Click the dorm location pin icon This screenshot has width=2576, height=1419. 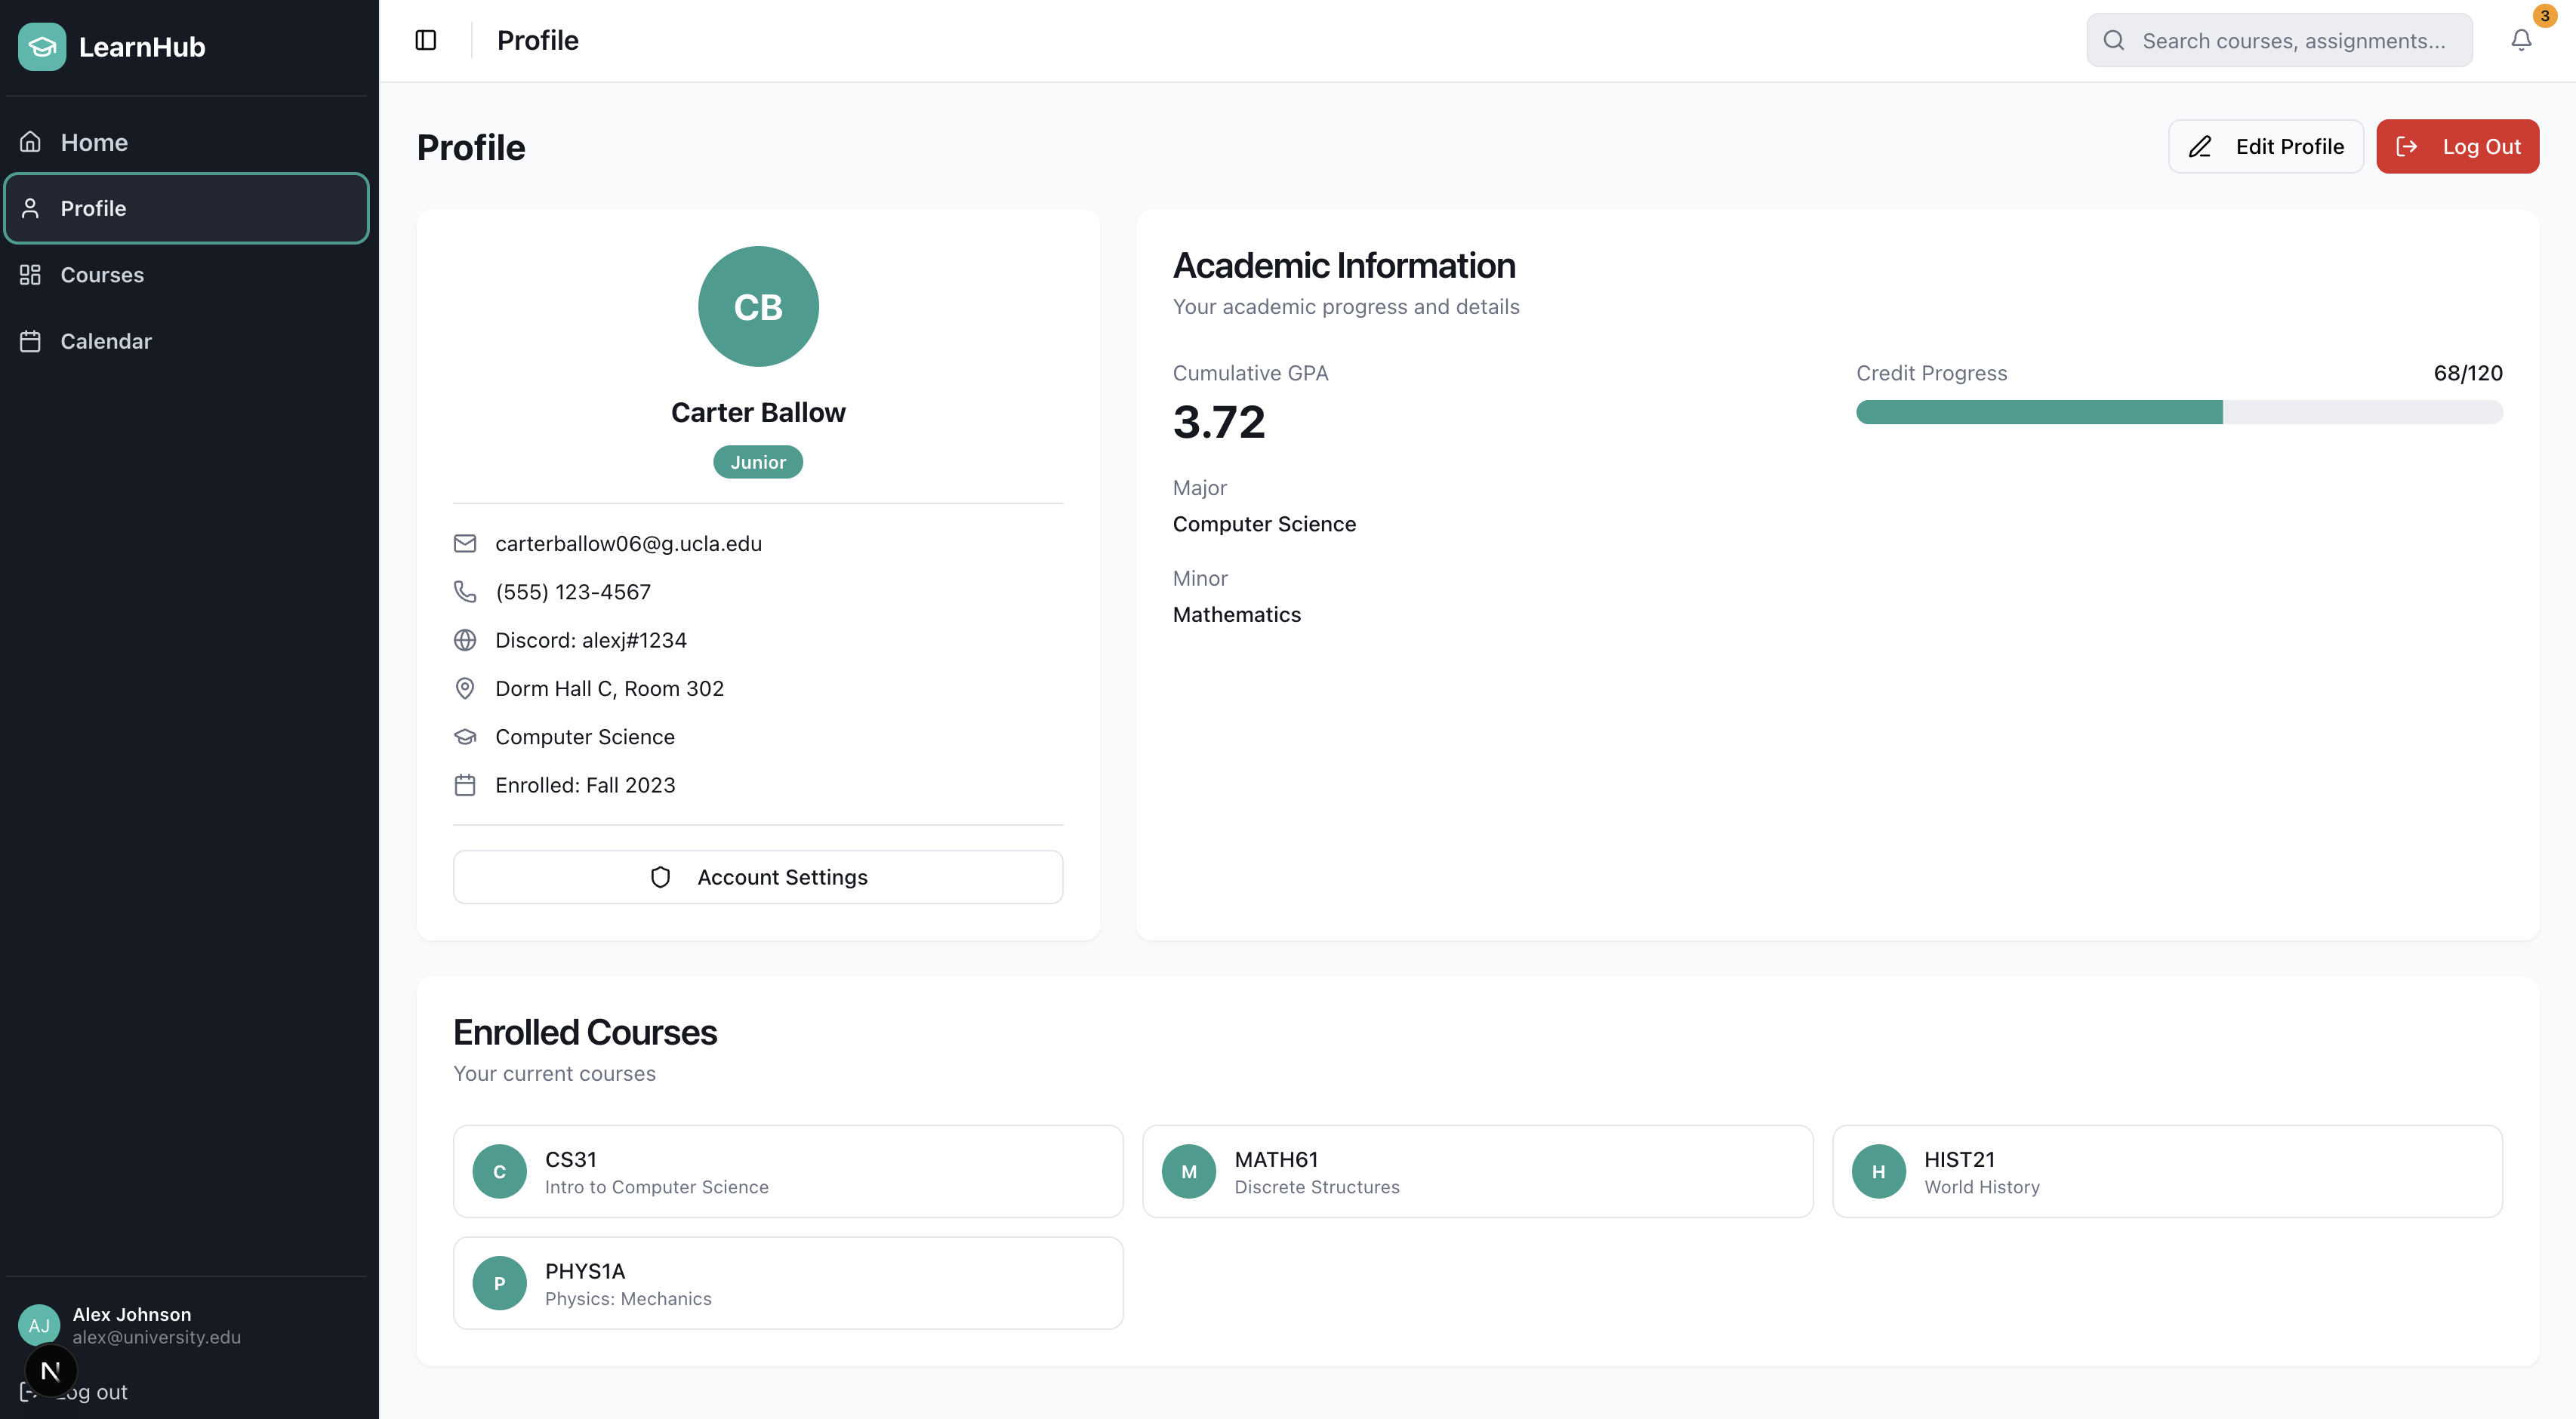[x=465, y=688]
